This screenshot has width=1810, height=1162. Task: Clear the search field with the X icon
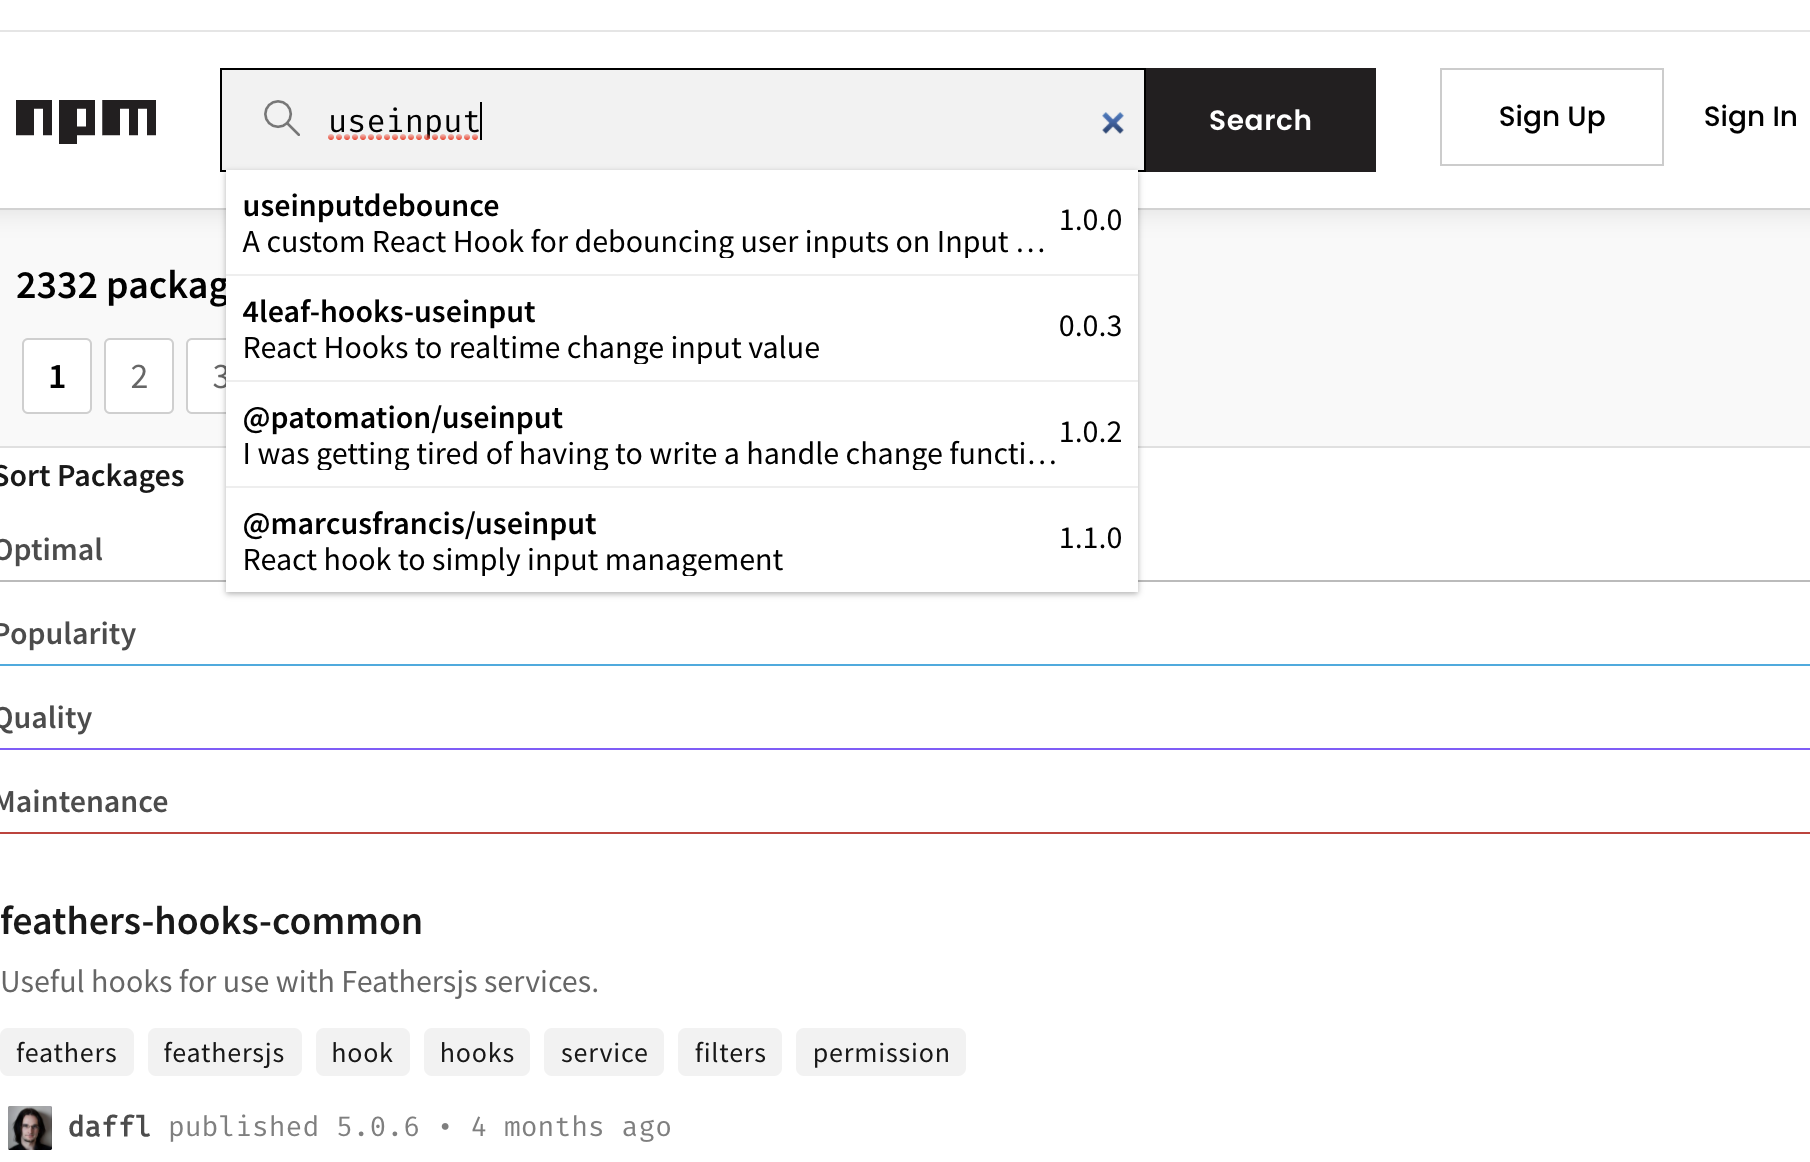tap(1112, 122)
